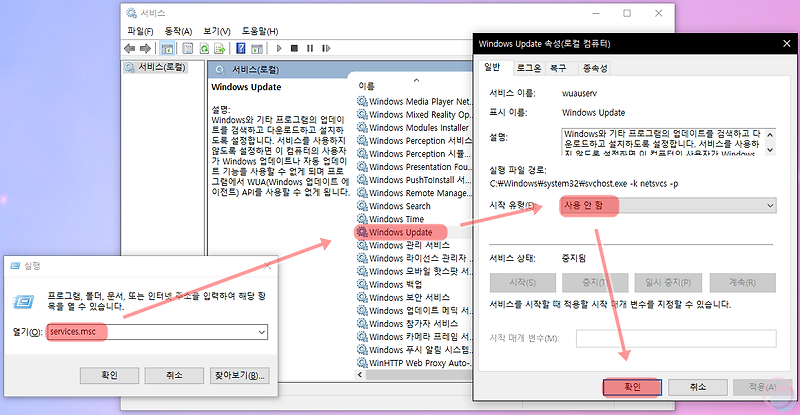Click the gear icon beside Windows Media Player Net

pyautogui.click(x=362, y=101)
